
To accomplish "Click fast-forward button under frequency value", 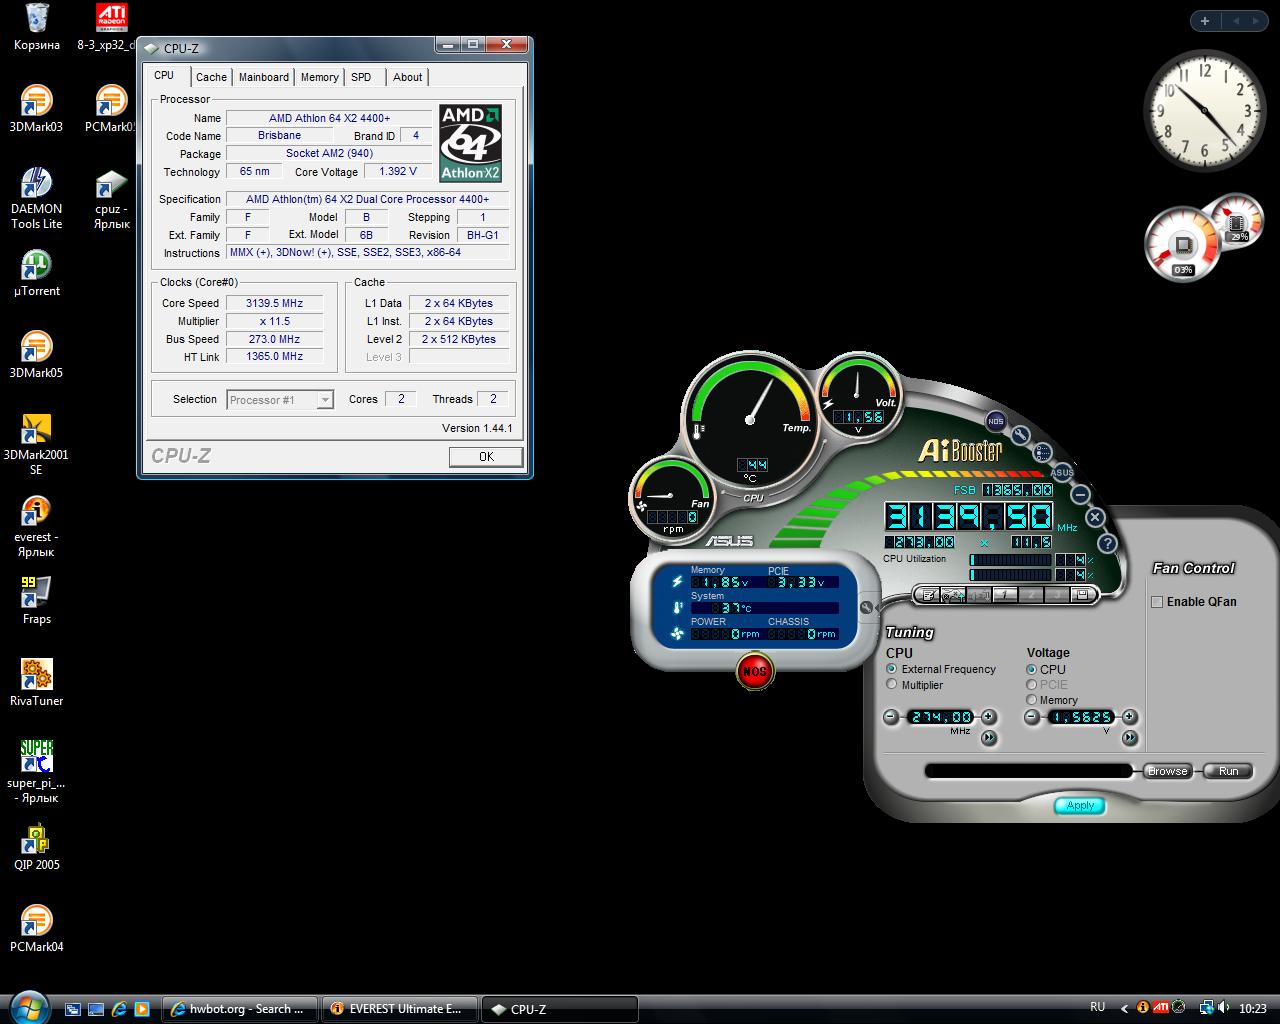I will pyautogui.click(x=988, y=738).
